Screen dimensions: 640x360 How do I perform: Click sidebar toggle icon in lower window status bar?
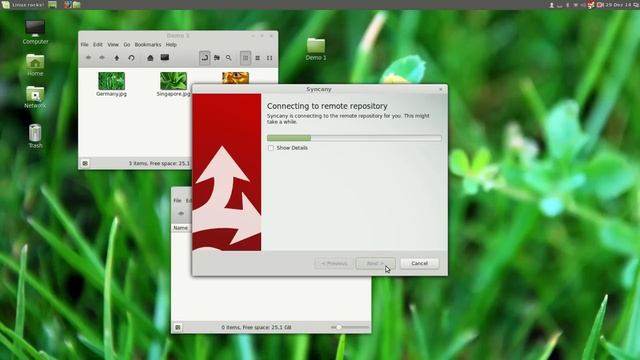click(x=178, y=327)
